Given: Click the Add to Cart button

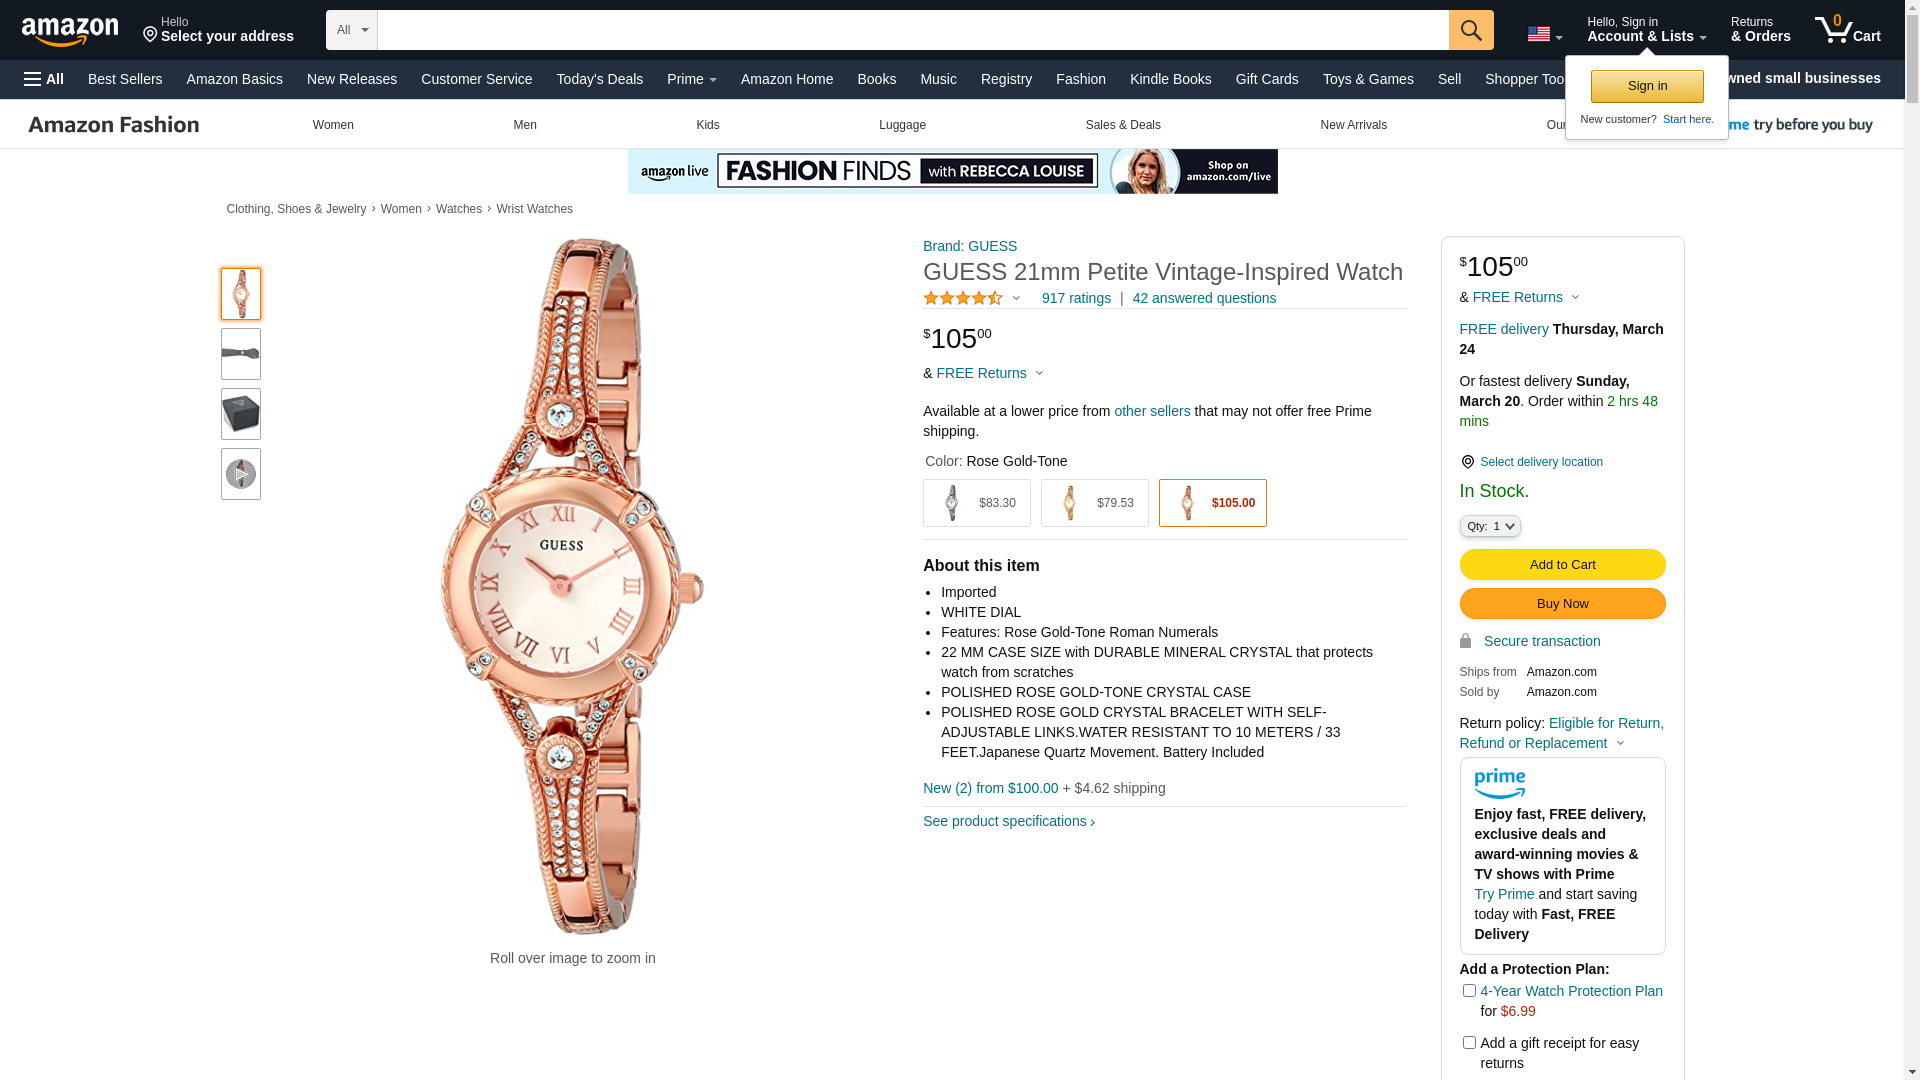Looking at the screenshot, I should click(x=1562, y=565).
